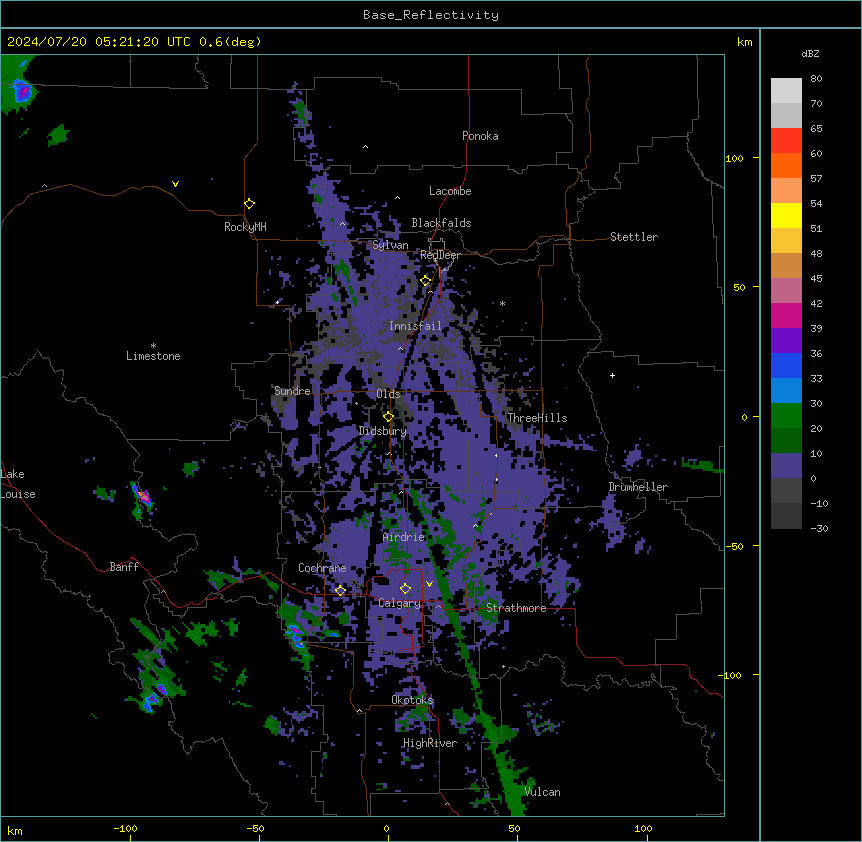Click the Lacombe city label
This screenshot has height=842, width=862.
pyautogui.click(x=450, y=191)
